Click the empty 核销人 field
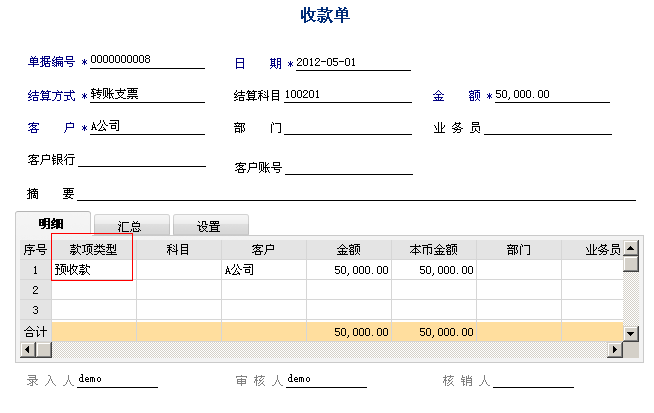This screenshot has height=413, width=654. [x=533, y=380]
